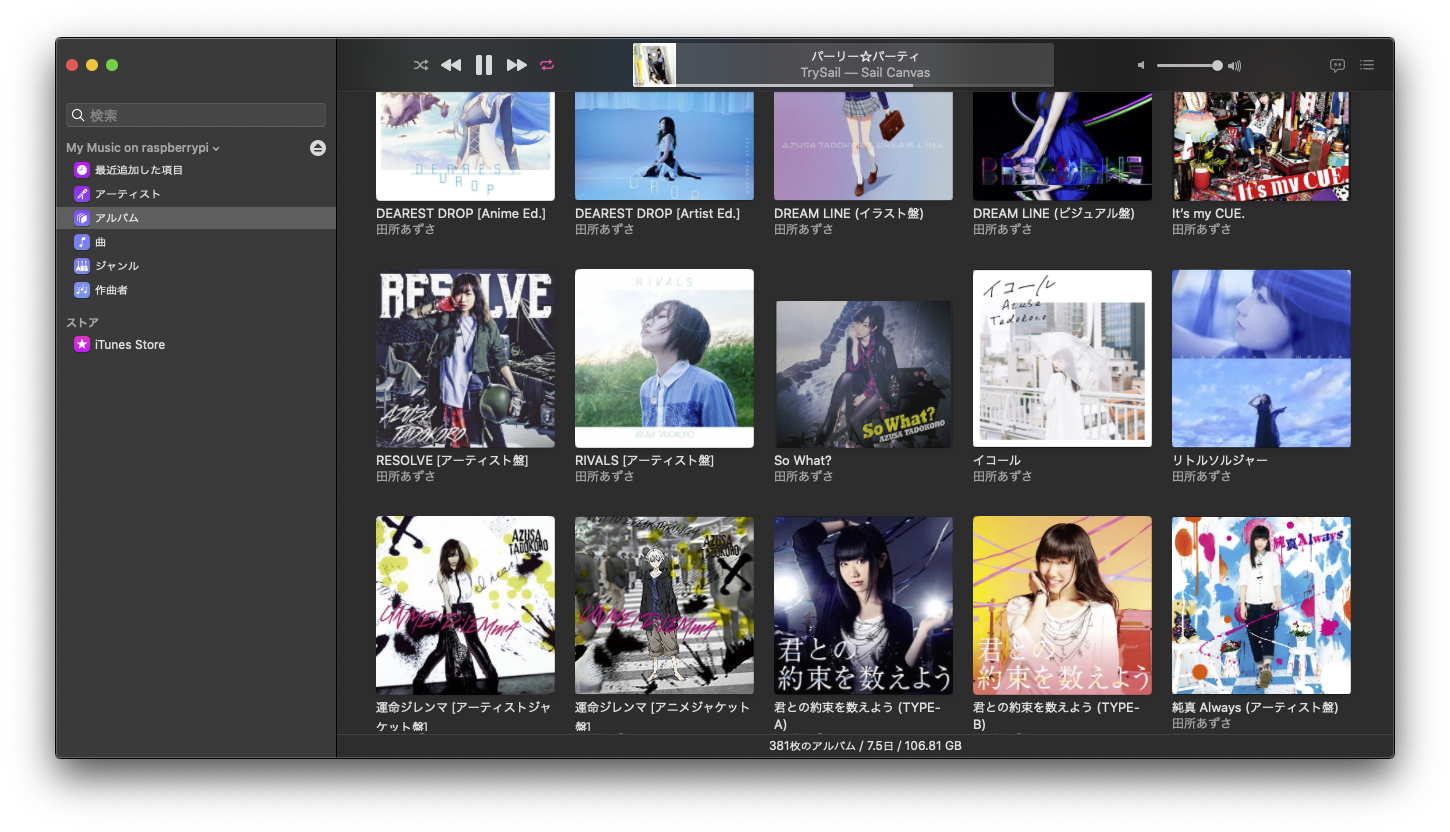Image resolution: width=1450 pixels, height=832 pixels.
Task: Click 田所あずさ under DEAREST DROP [Anime Ed.]
Action: (406, 230)
